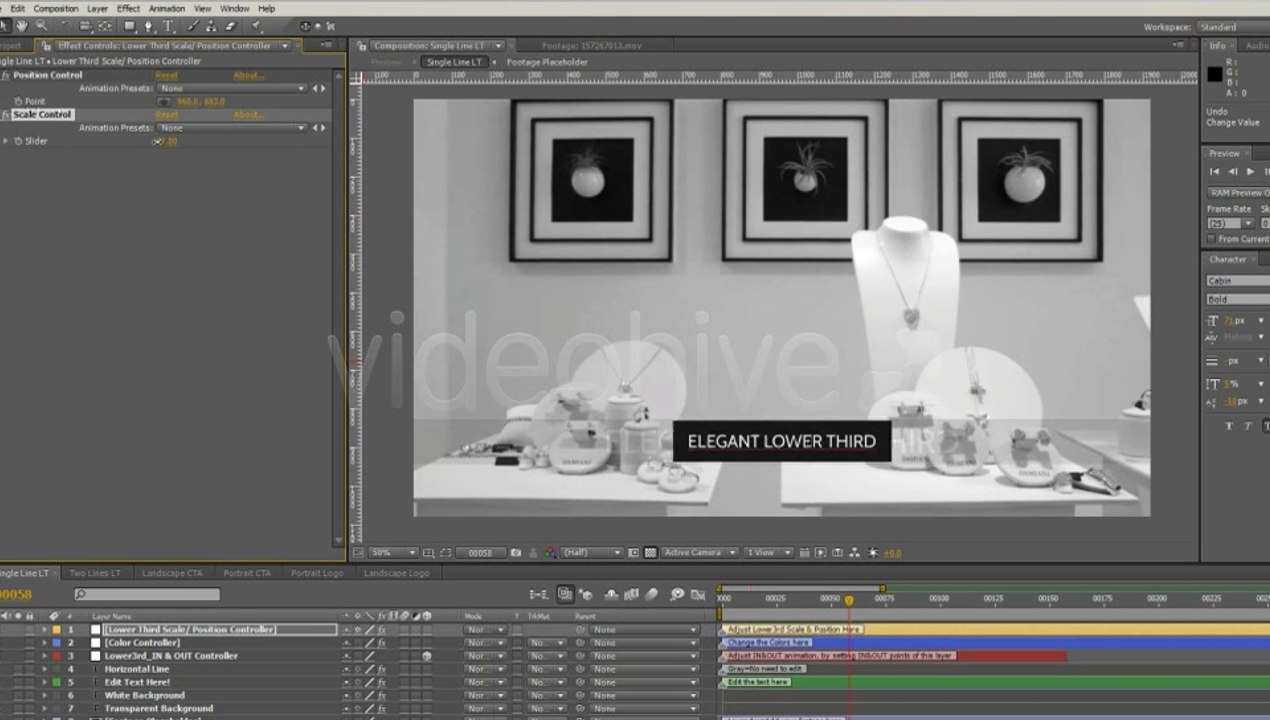The height and width of the screenshot is (720, 1270).
Task: Open Animation Presets dropdown for Scale Control
Action: pyautogui.click(x=231, y=128)
